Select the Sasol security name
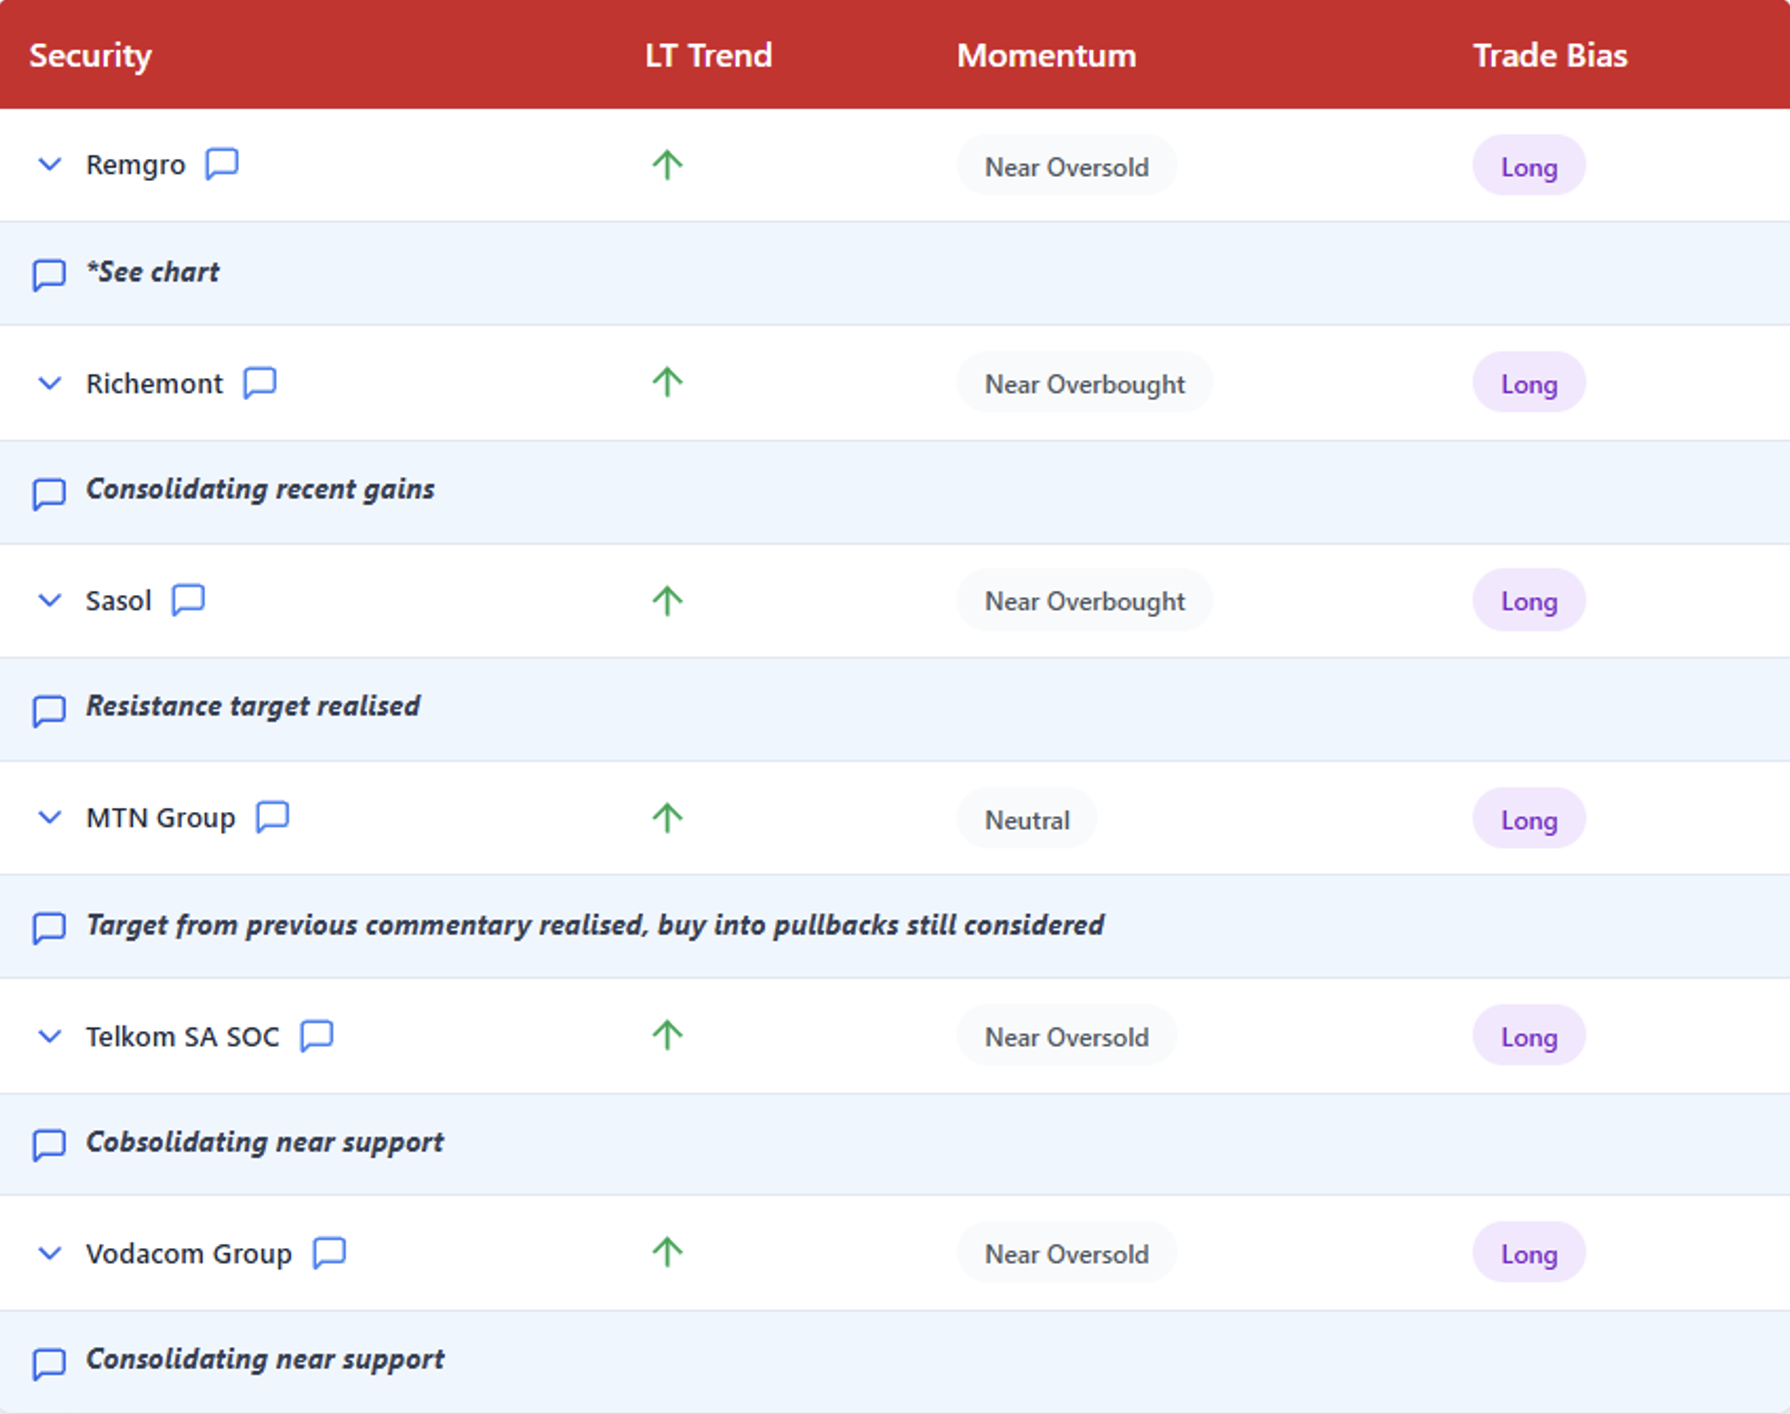This screenshot has height=1414, width=1790. click(x=119, y=600)
